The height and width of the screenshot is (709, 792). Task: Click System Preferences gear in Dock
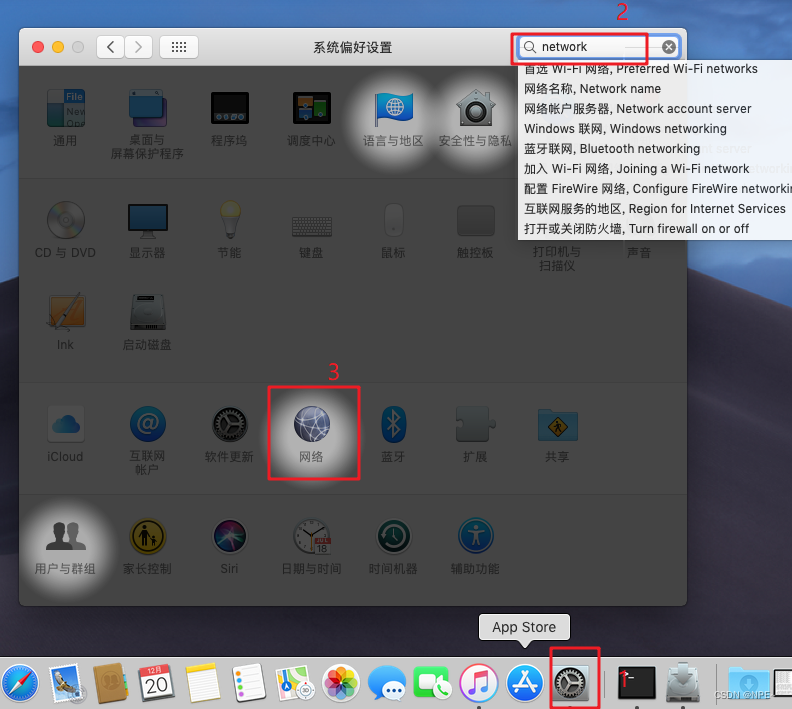(571, 683)
